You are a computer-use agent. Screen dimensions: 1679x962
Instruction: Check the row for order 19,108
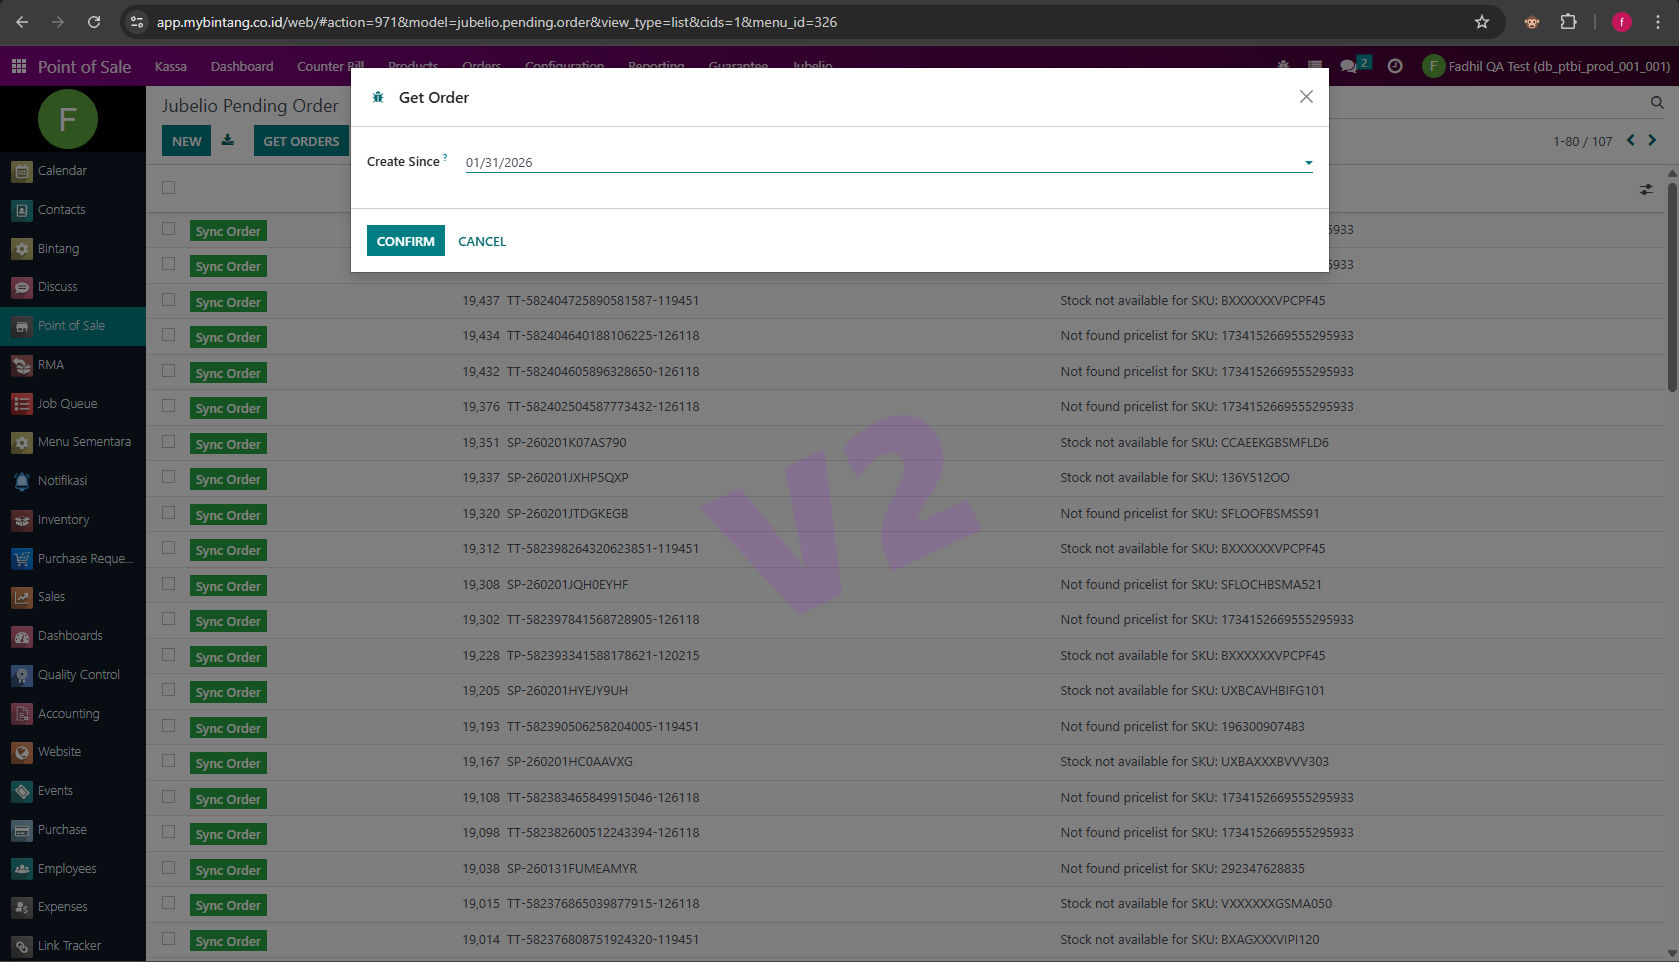point(168,797)
